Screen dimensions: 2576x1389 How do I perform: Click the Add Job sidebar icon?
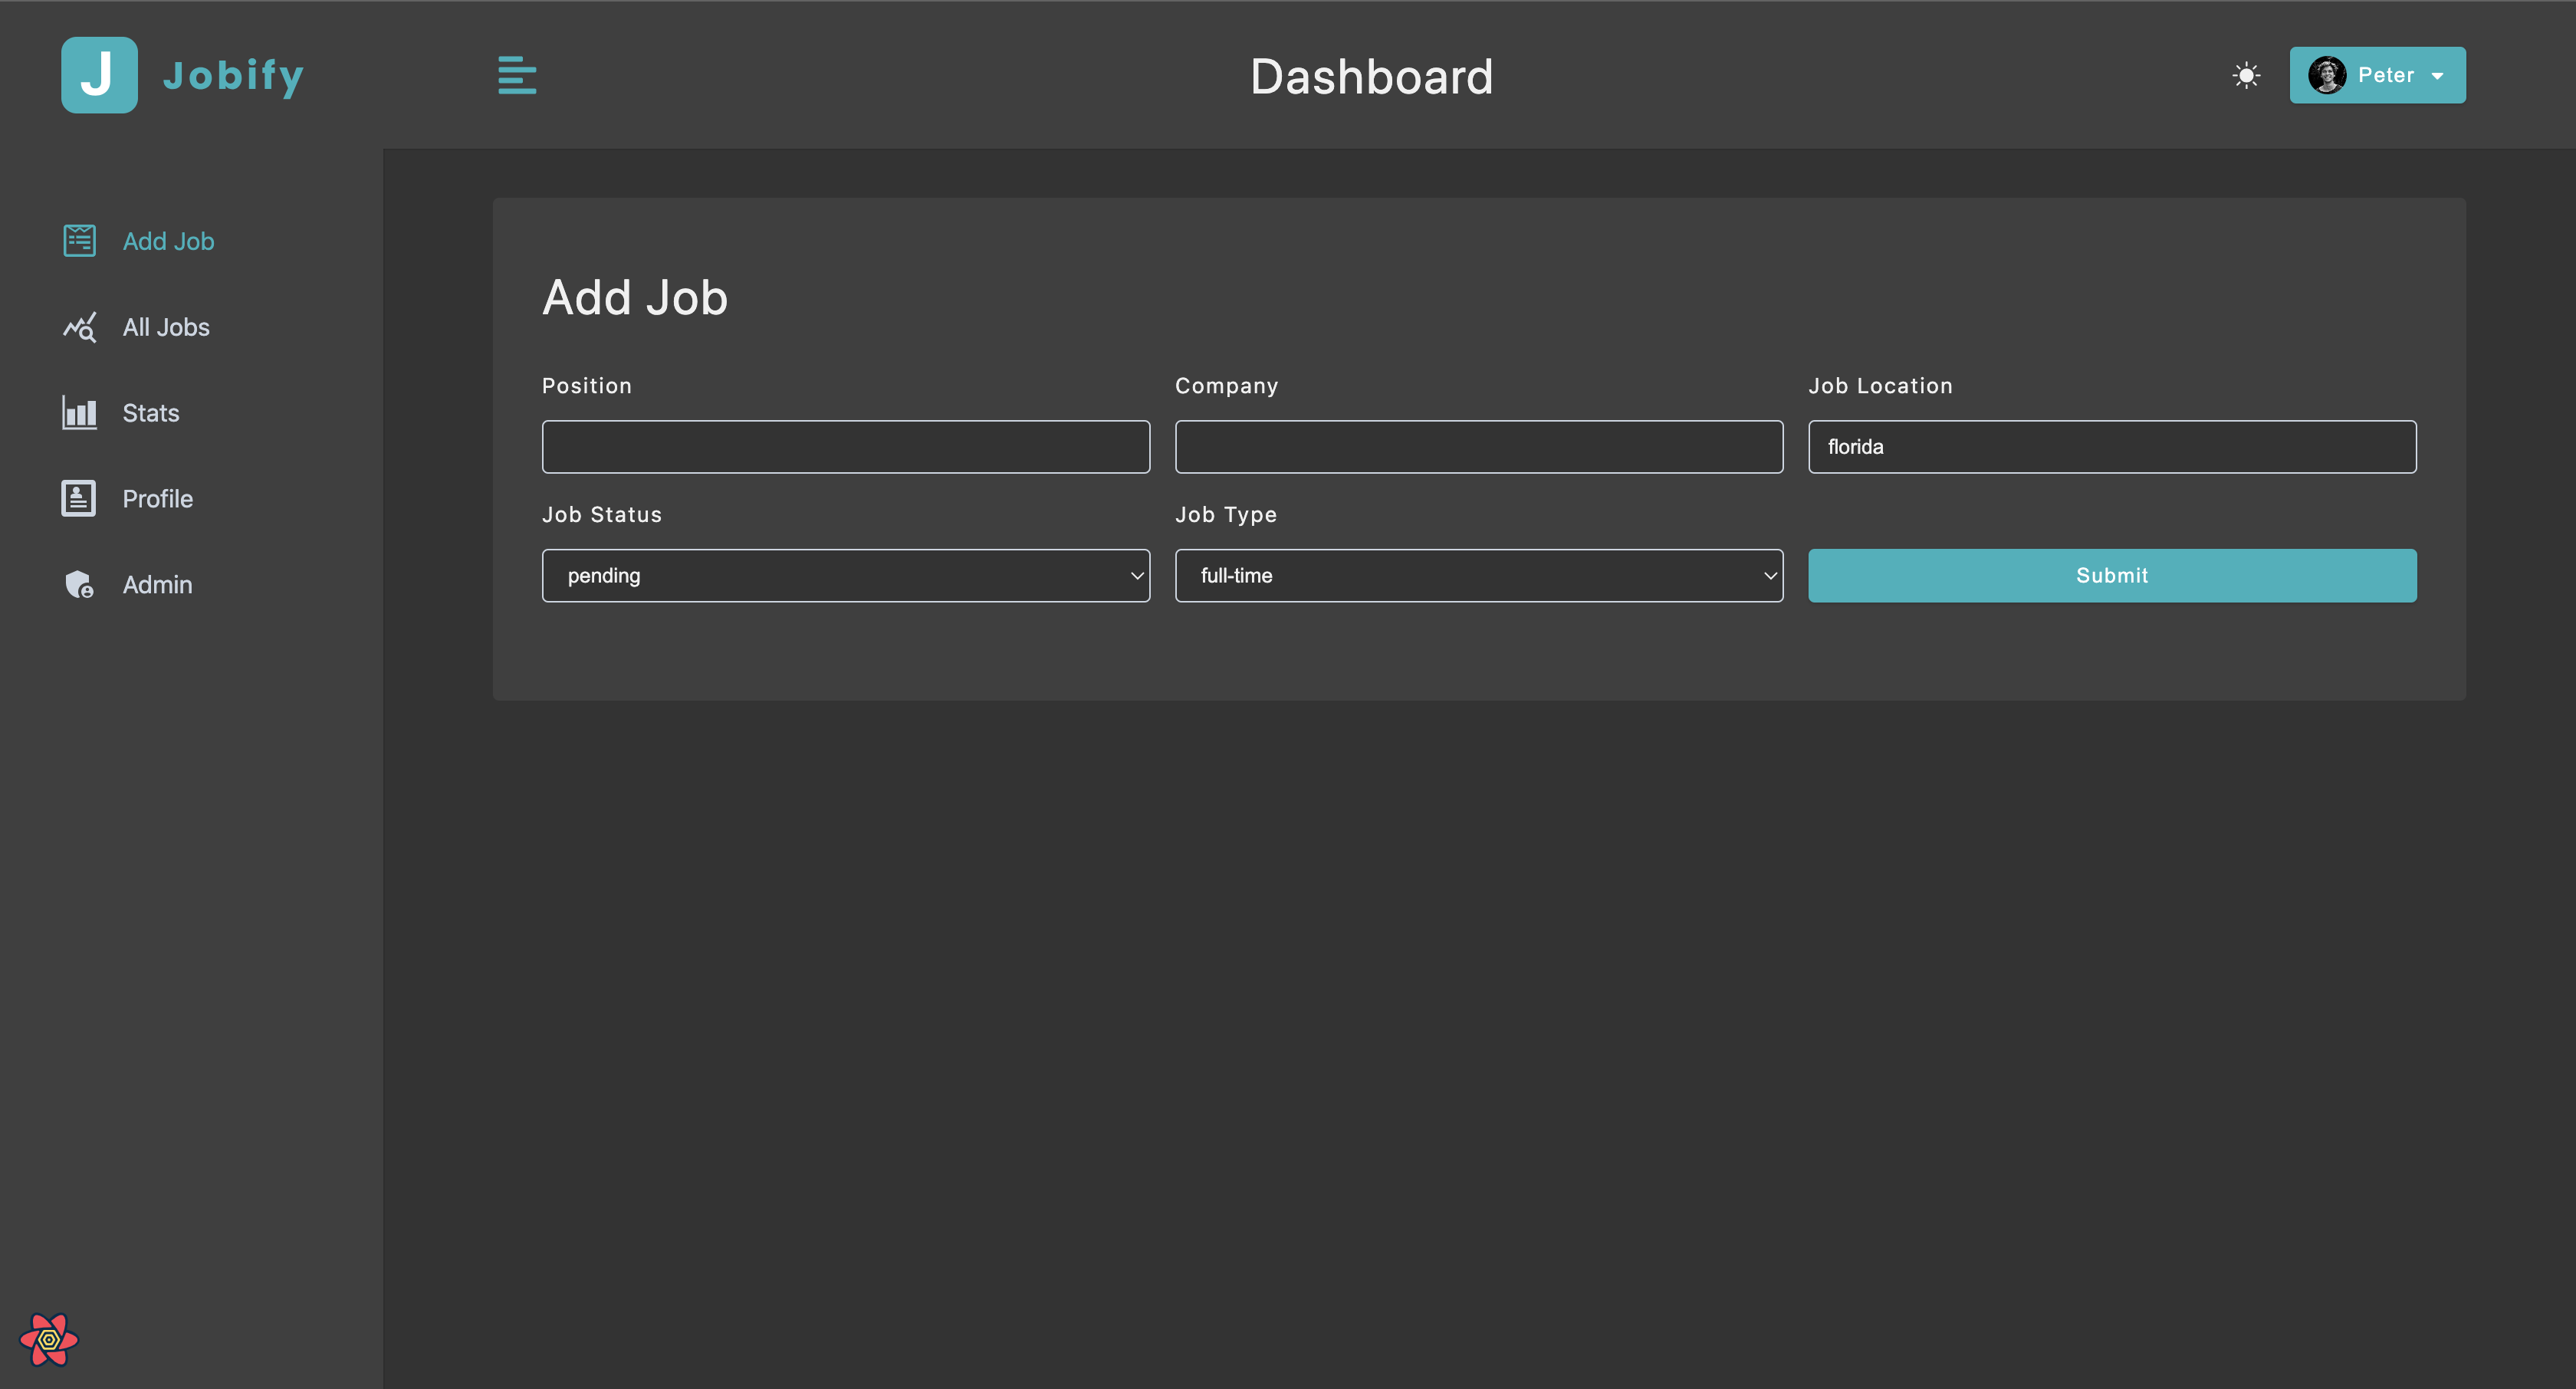coord(79,241)
